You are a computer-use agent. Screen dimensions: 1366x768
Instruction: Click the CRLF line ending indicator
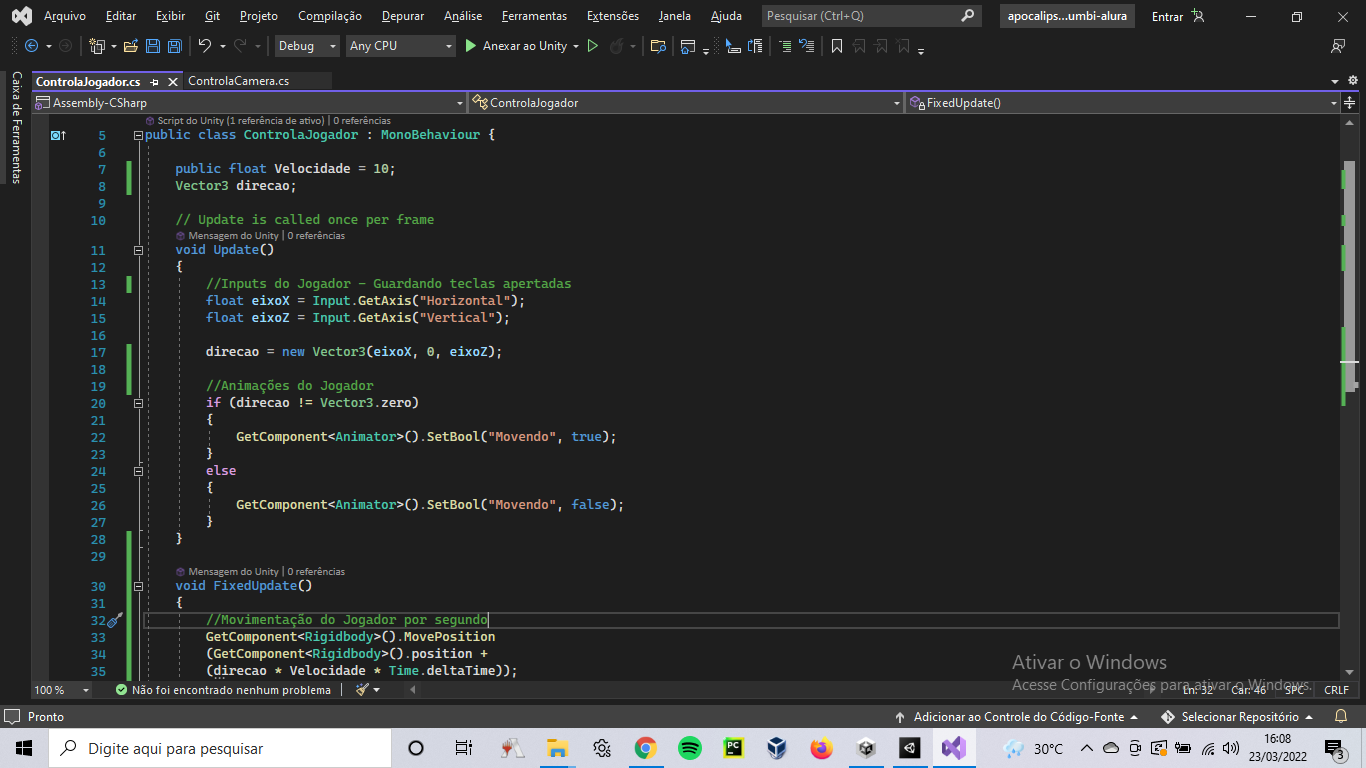coord(1336,690)
